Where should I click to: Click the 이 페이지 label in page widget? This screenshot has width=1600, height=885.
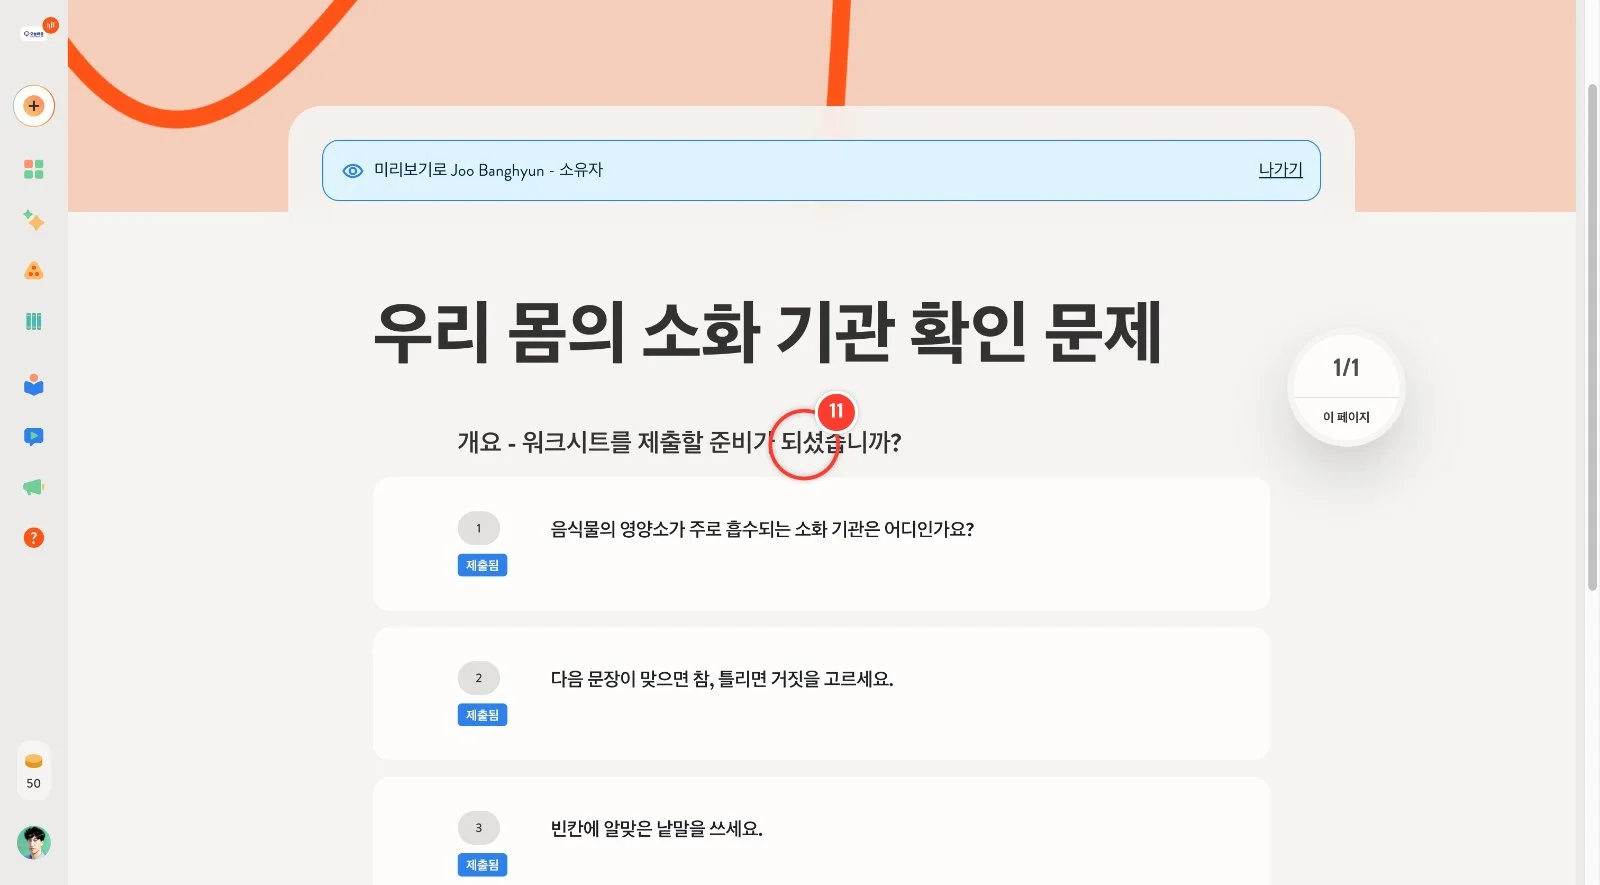pyautogui.click(x=1346, y=417)
